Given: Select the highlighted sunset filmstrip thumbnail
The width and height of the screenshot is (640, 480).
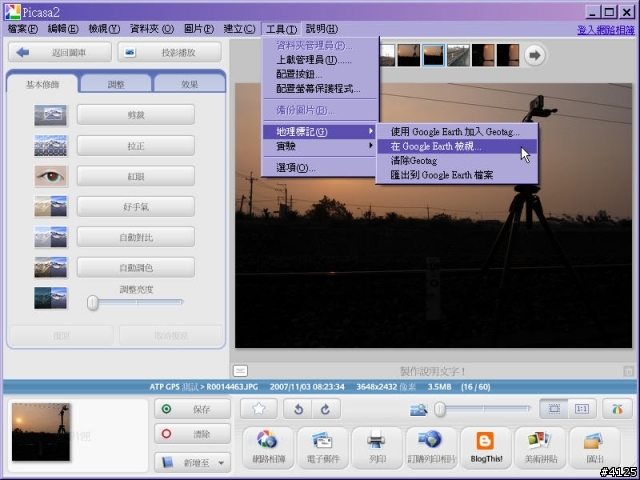Looking at the screenshot, I should click(433, 55).
